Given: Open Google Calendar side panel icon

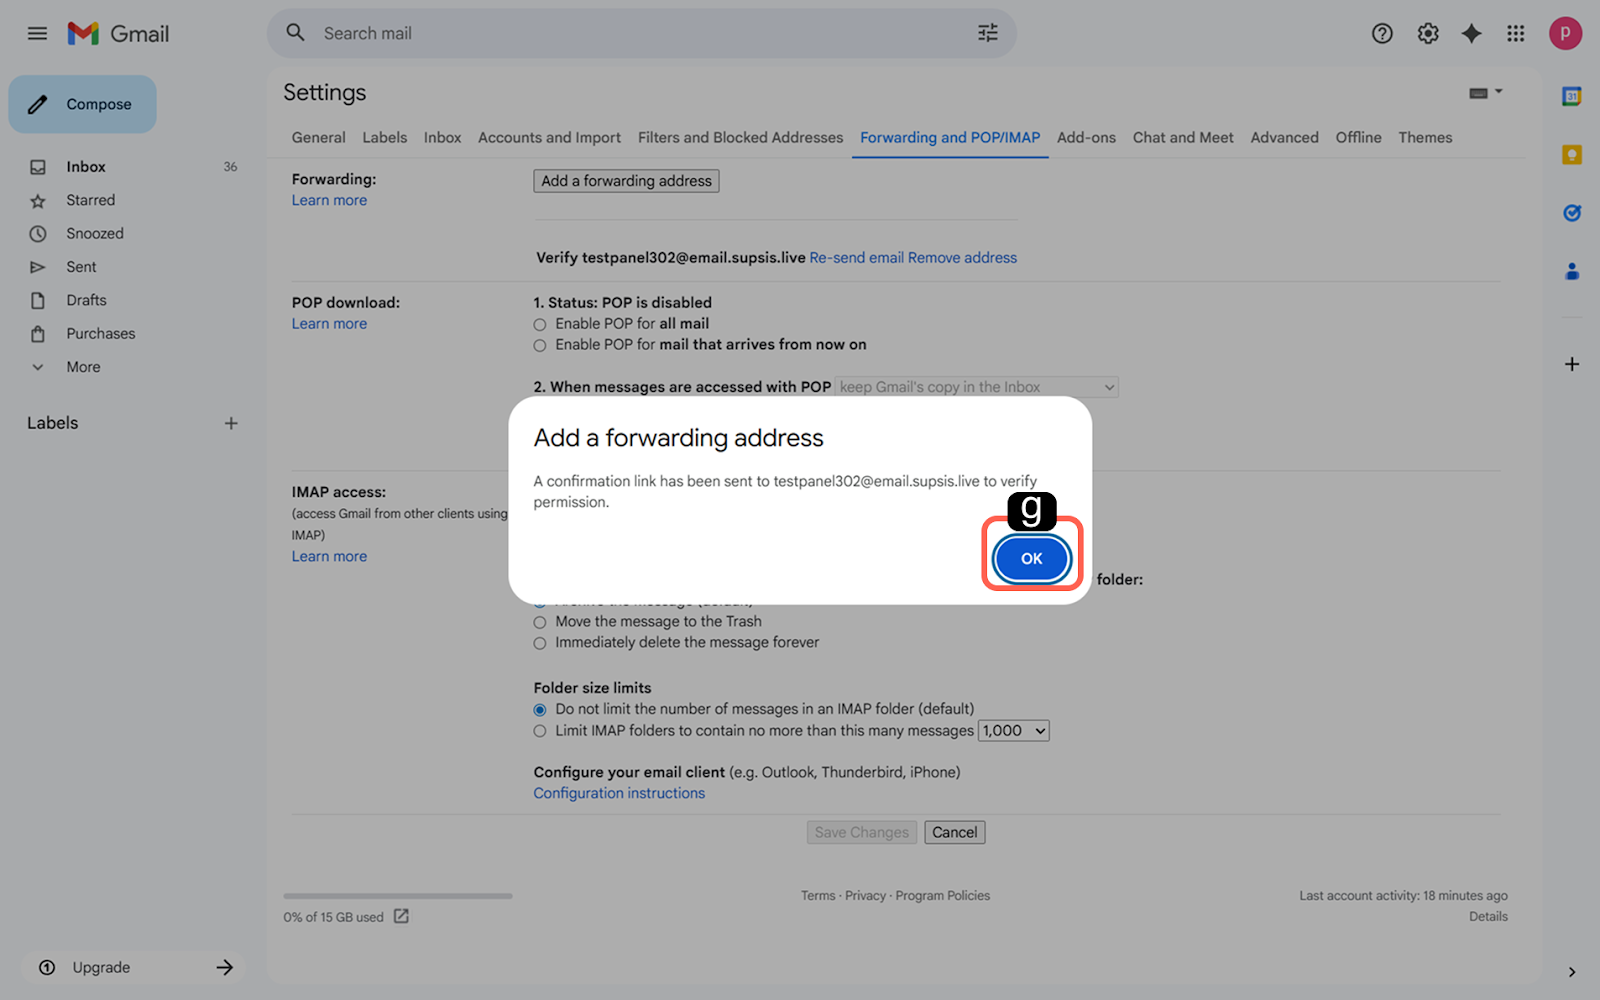Looking at the screenshot, I should pos(1571,97).
